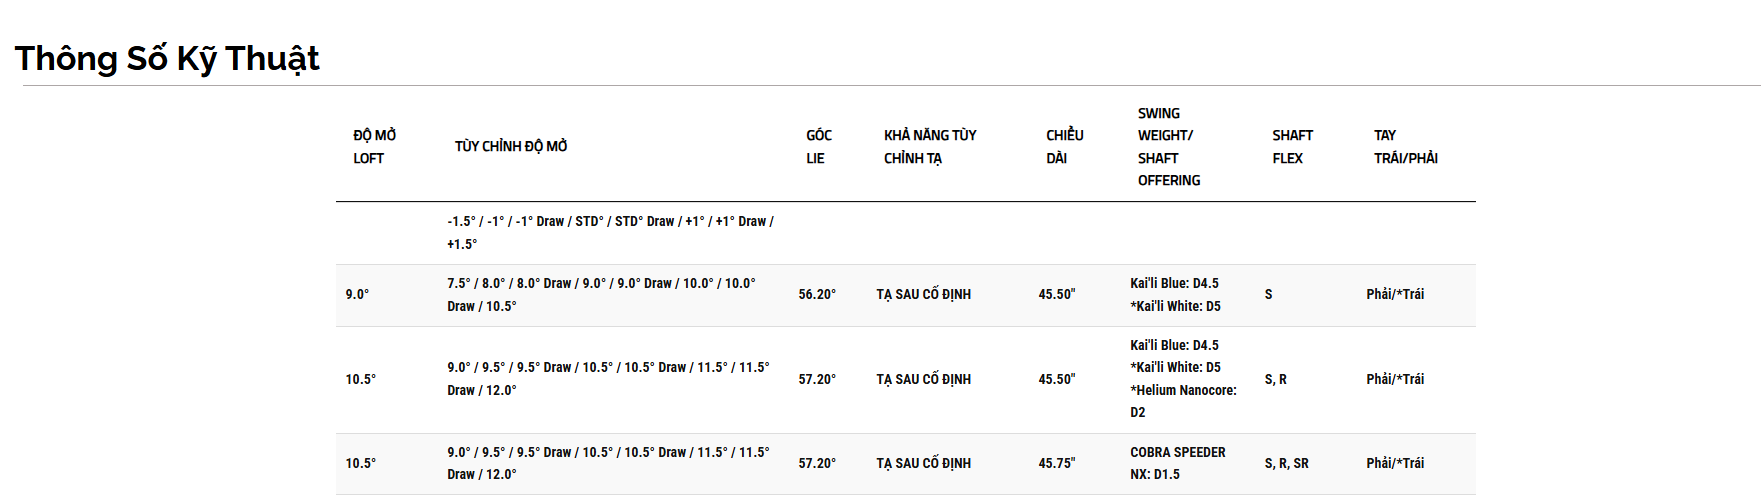Image resolution: width=1761 pixels, height=498 pixels.
Task: Select the GÓC LIE column header
Action: tap(819, 146)
